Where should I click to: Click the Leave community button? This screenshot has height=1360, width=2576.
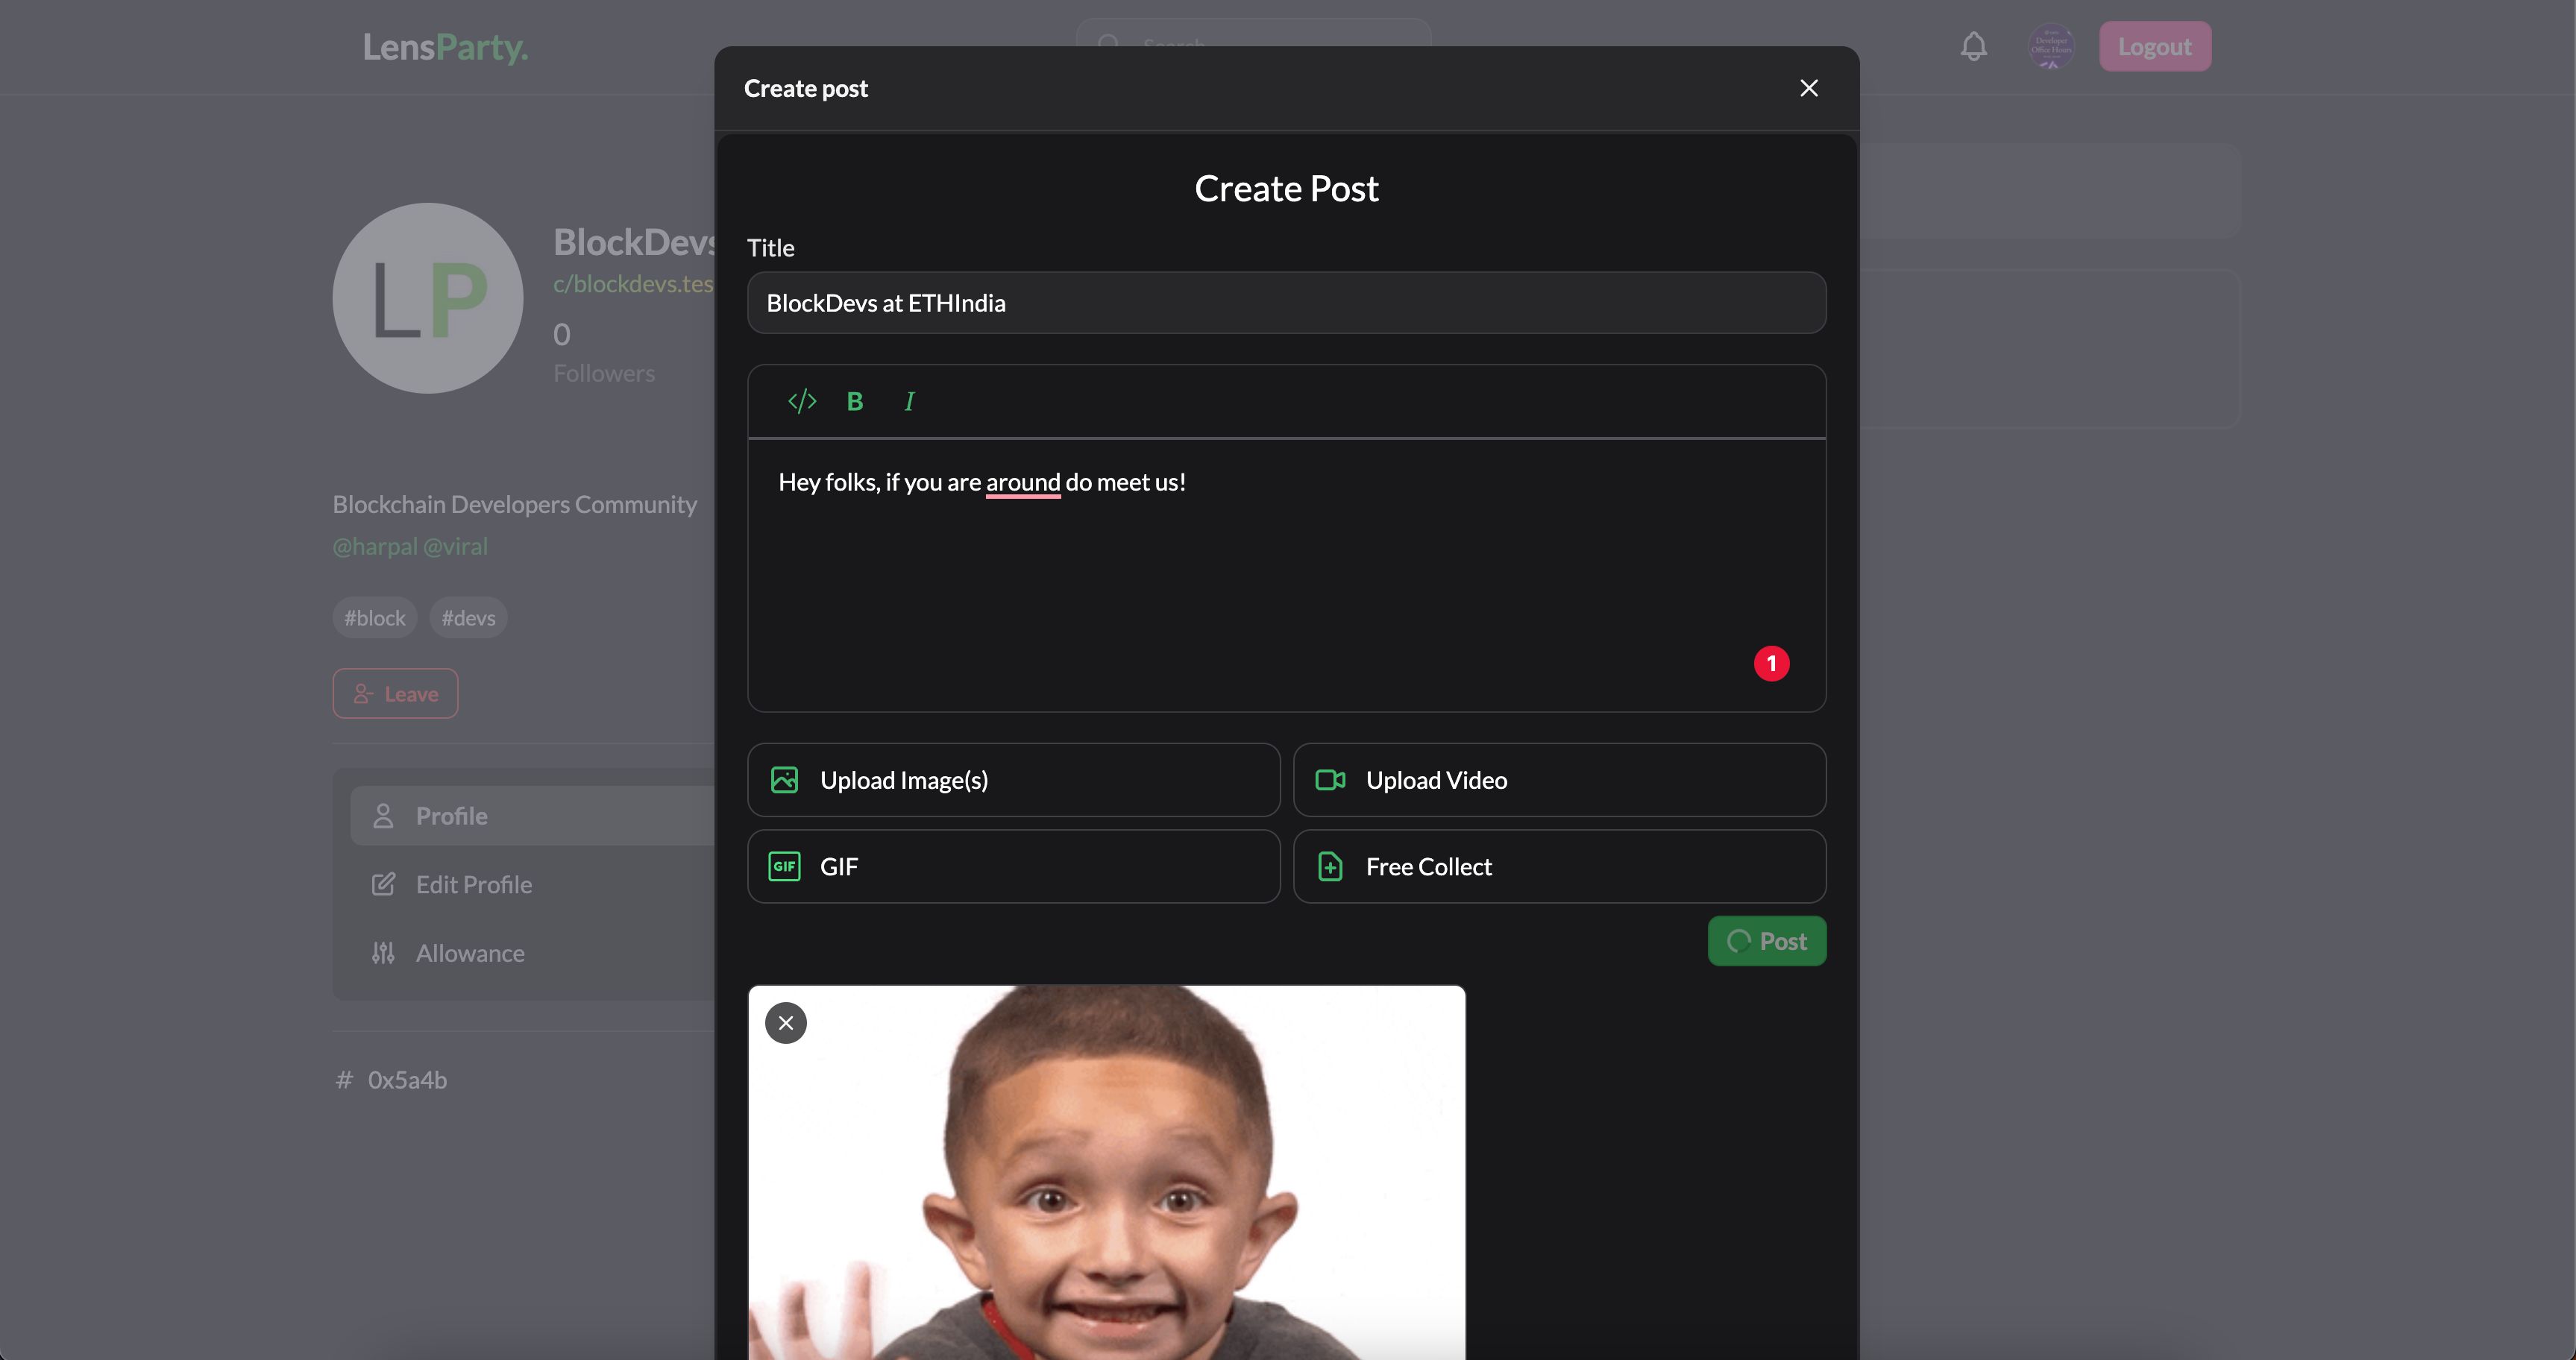[x=395, y=693]
